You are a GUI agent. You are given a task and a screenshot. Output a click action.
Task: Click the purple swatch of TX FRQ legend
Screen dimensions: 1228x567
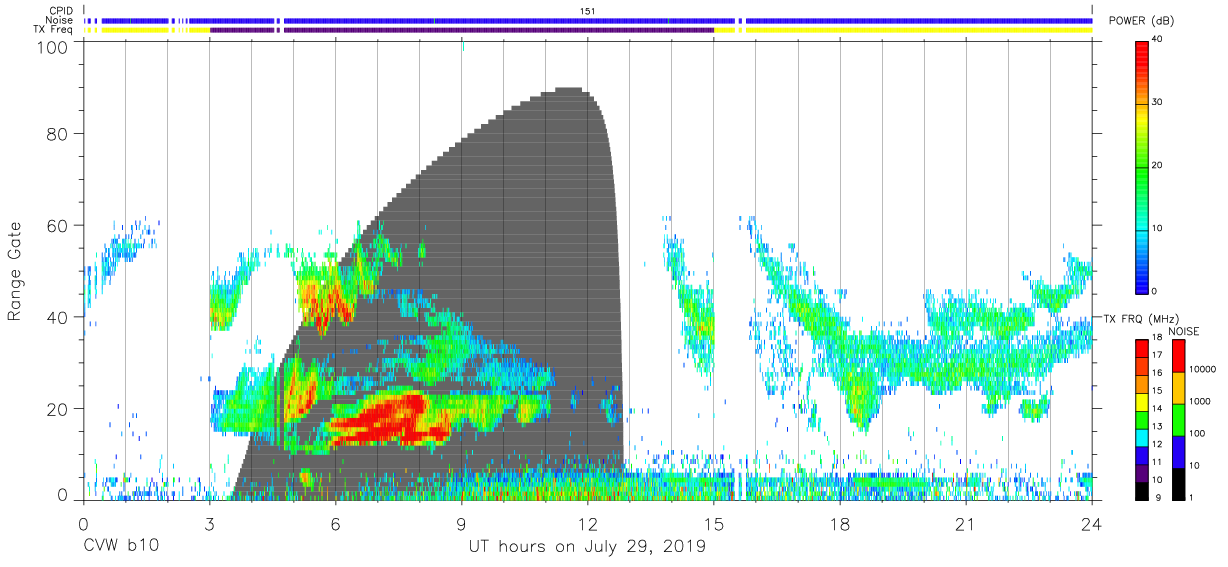(1141, 474)
